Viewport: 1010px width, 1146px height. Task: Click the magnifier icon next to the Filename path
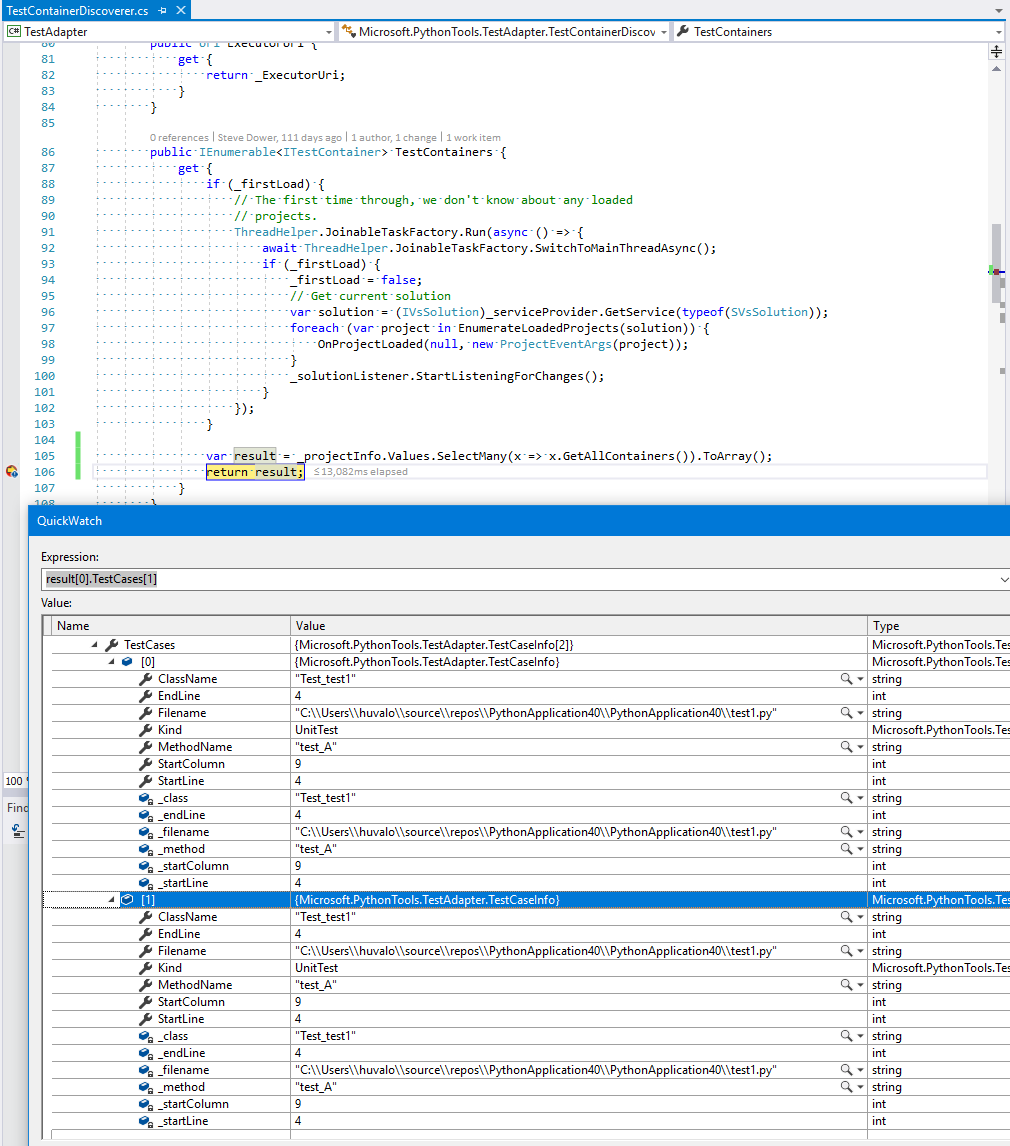pos(846,712)
